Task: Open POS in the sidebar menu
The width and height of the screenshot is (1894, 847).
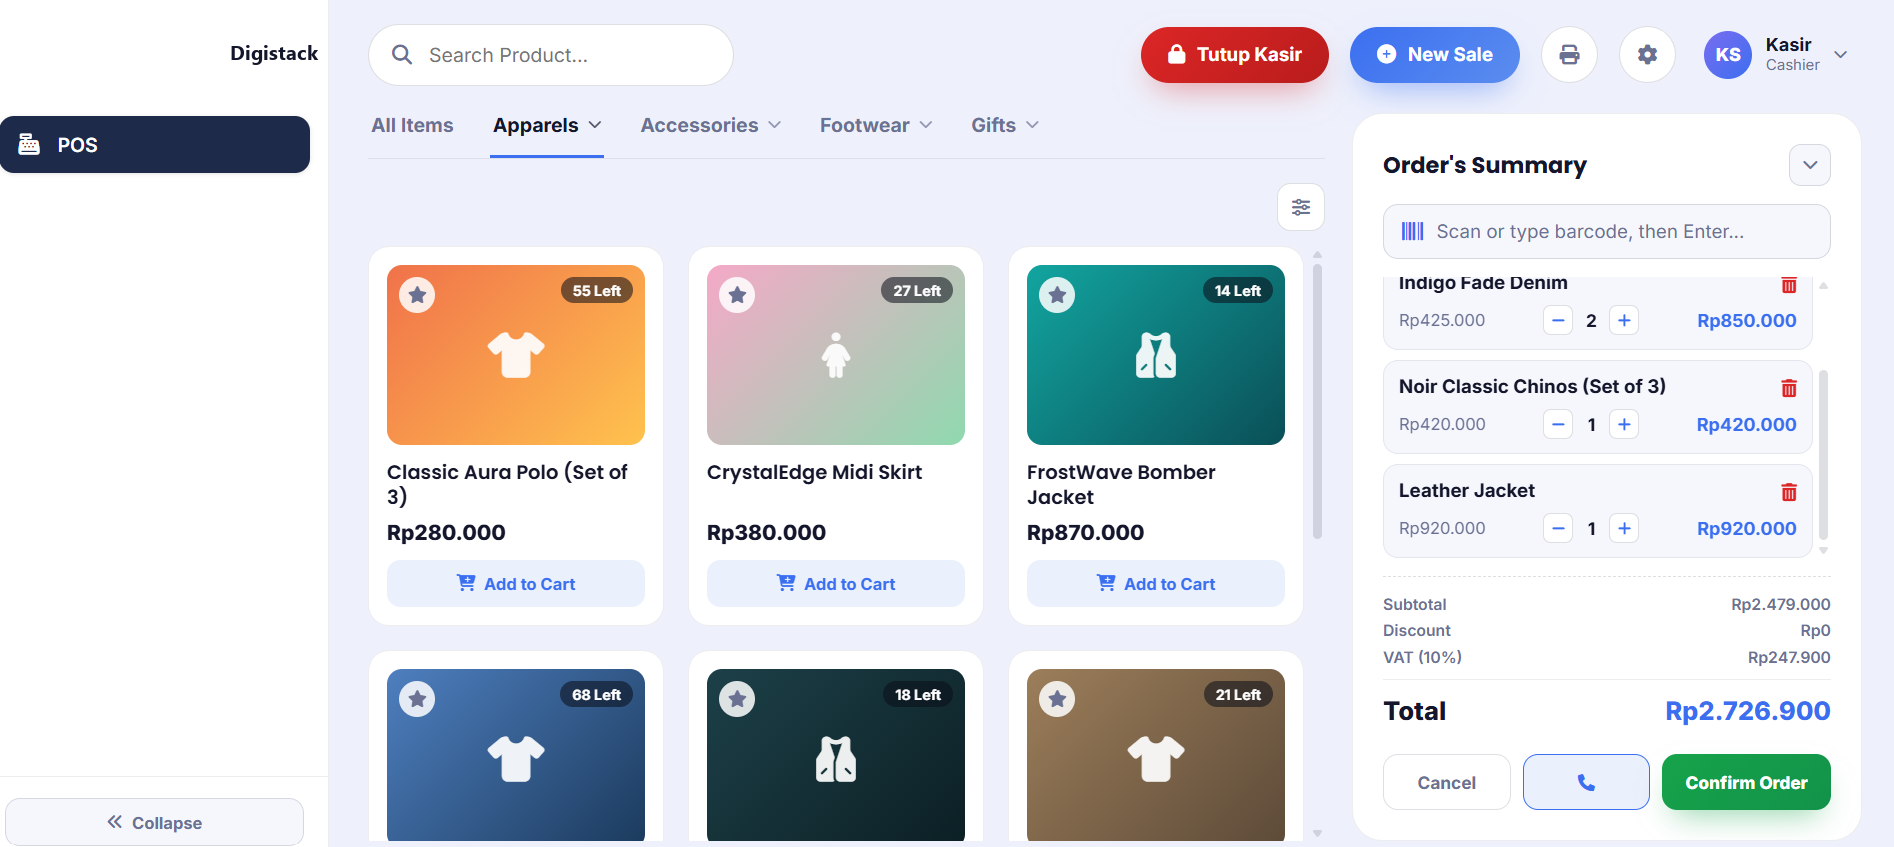Action: click(155, 144)
